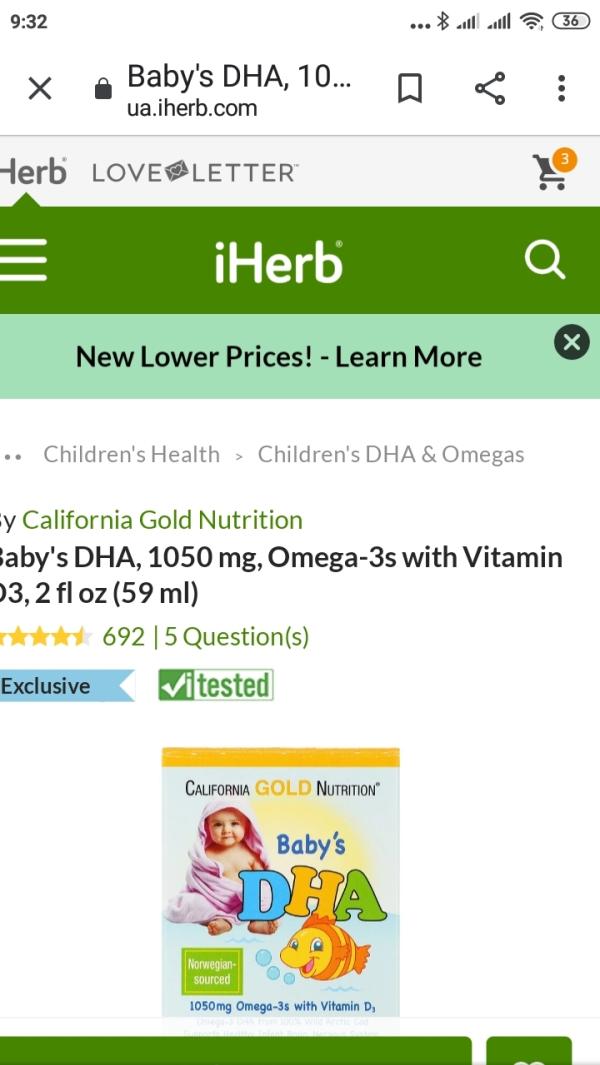
Task: Tap the secure lock icon by URL
Action: [103, 89]
